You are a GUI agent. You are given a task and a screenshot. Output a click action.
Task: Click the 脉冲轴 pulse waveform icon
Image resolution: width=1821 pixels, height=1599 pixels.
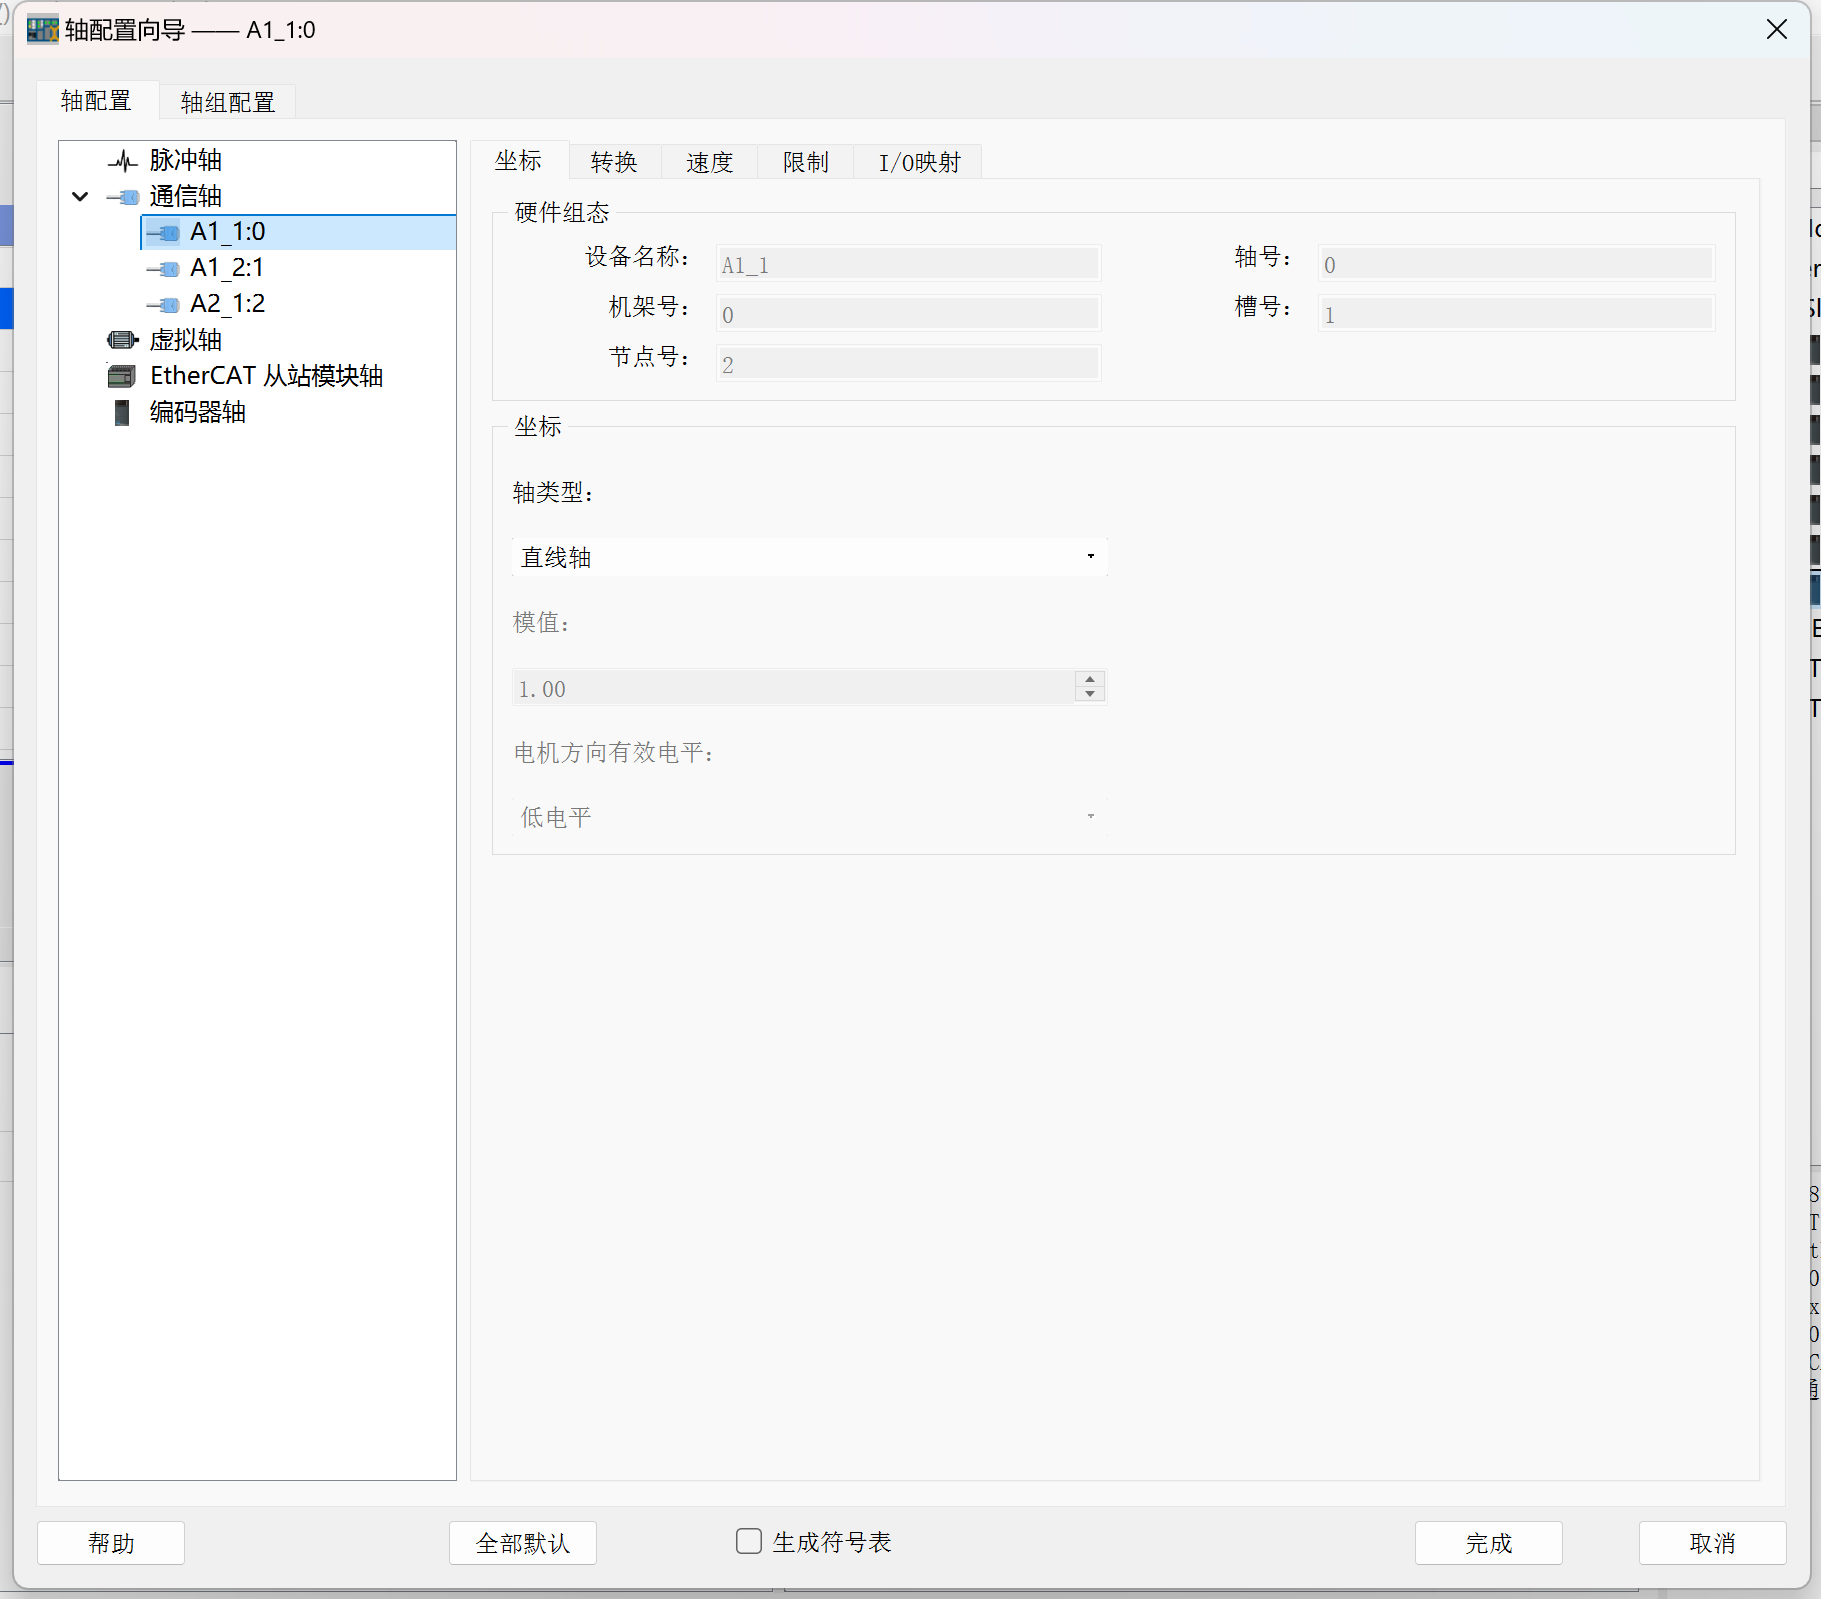pos(122,160)
